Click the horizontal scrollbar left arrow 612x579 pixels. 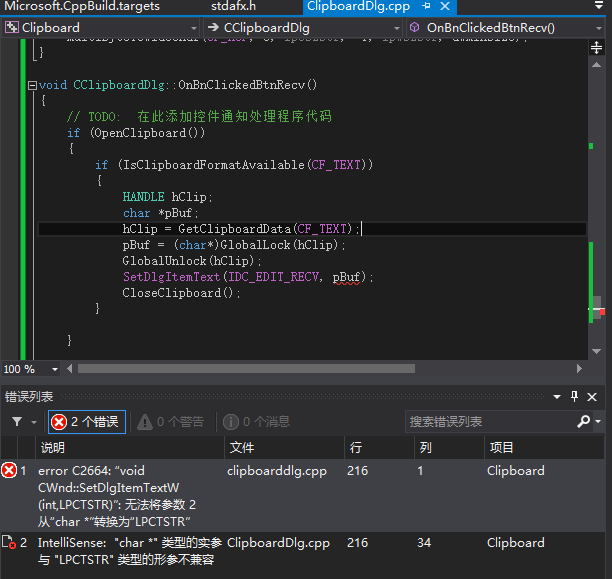(69, 369)
